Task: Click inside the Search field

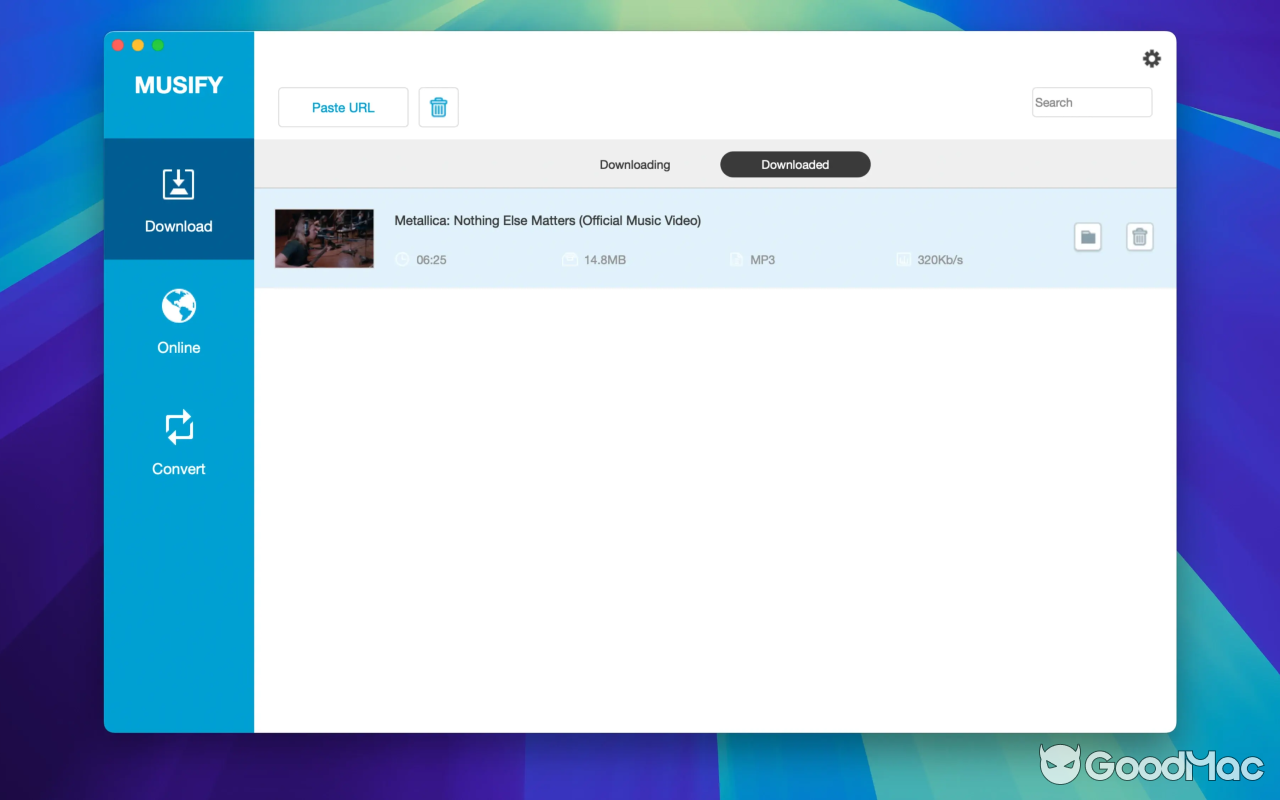Action: [1091, 101]
